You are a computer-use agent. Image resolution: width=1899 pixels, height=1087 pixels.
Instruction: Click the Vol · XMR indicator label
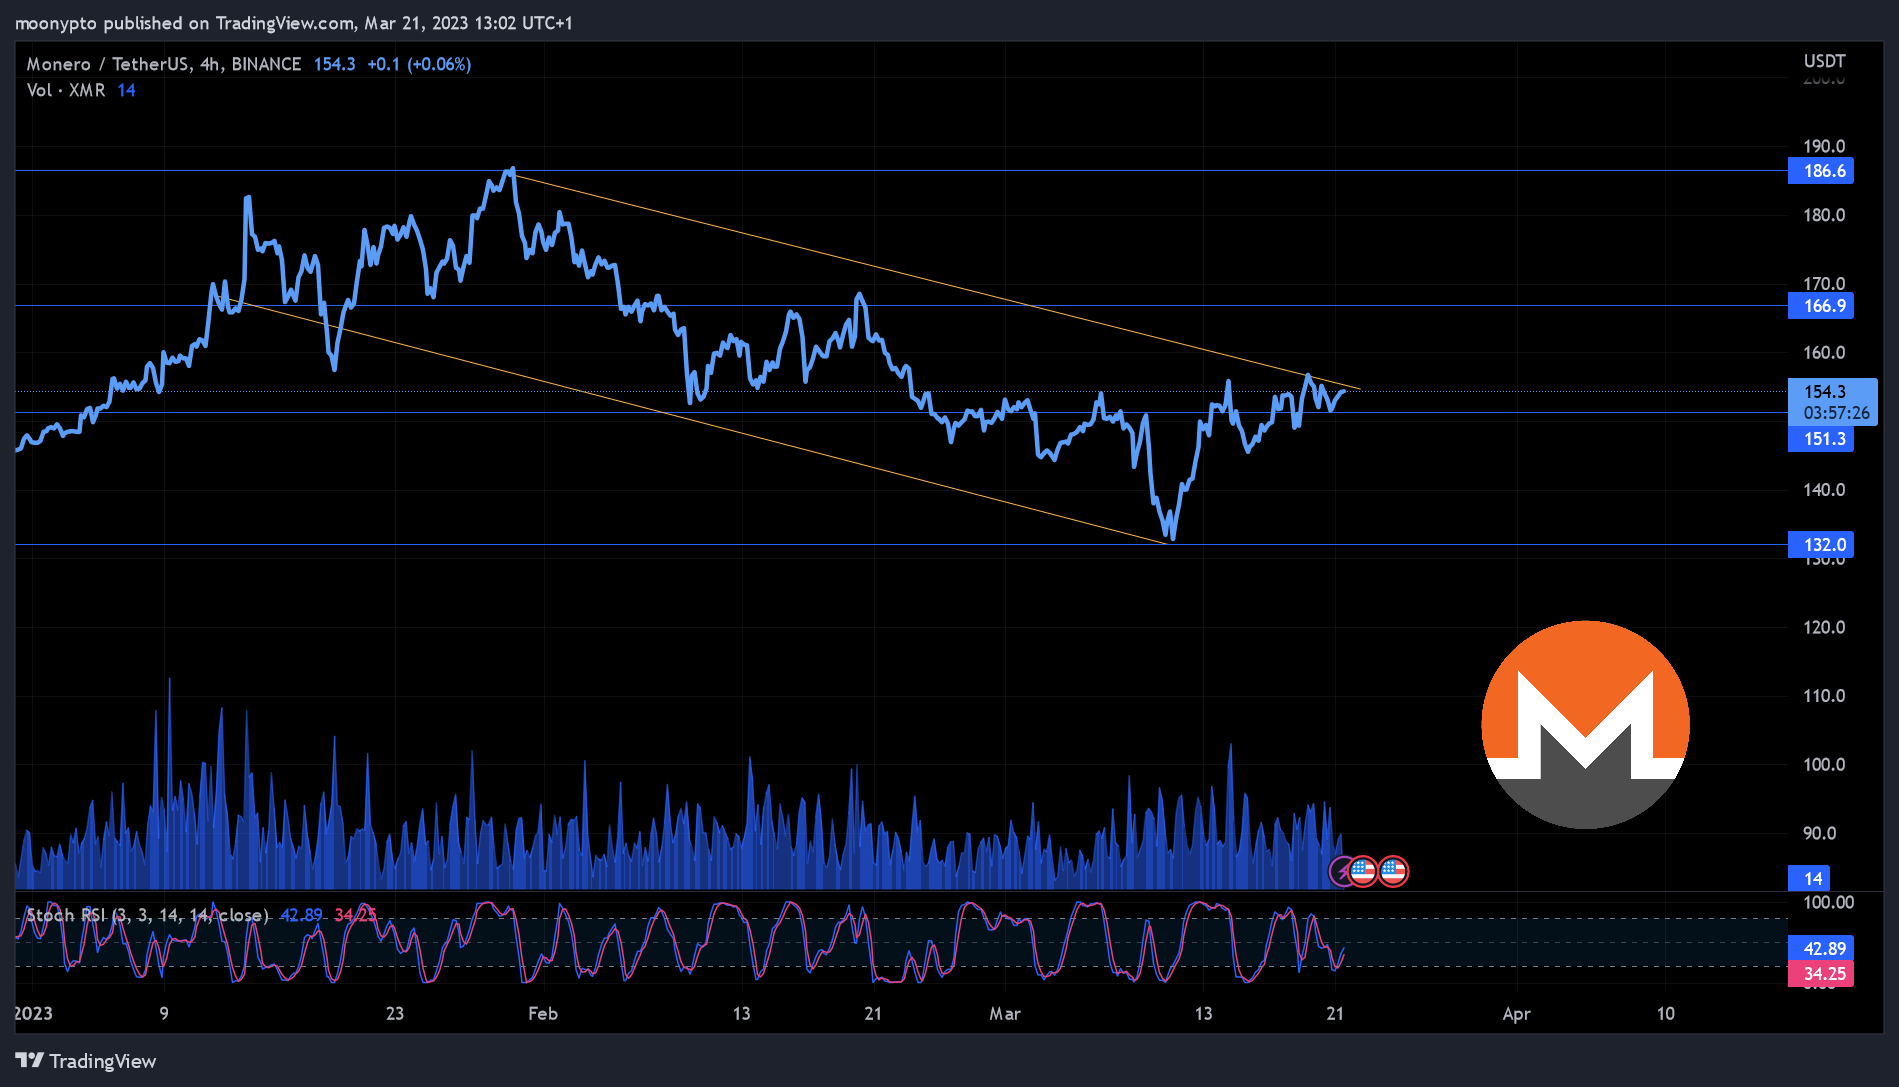66,90
